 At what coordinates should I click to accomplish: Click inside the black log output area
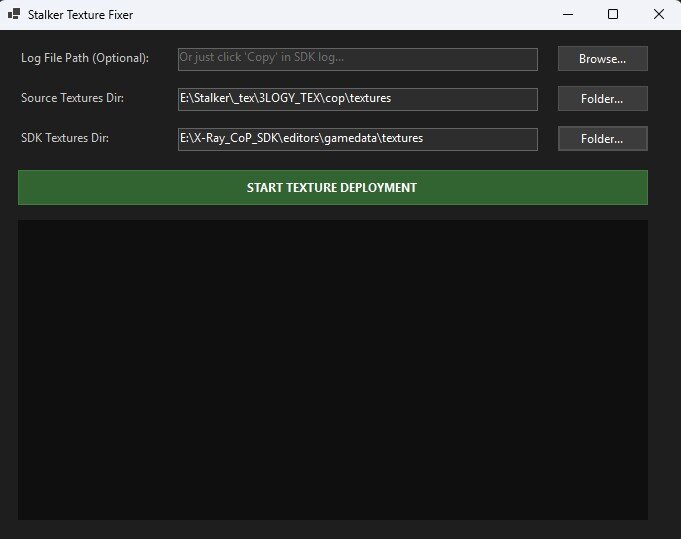[333, 370]
